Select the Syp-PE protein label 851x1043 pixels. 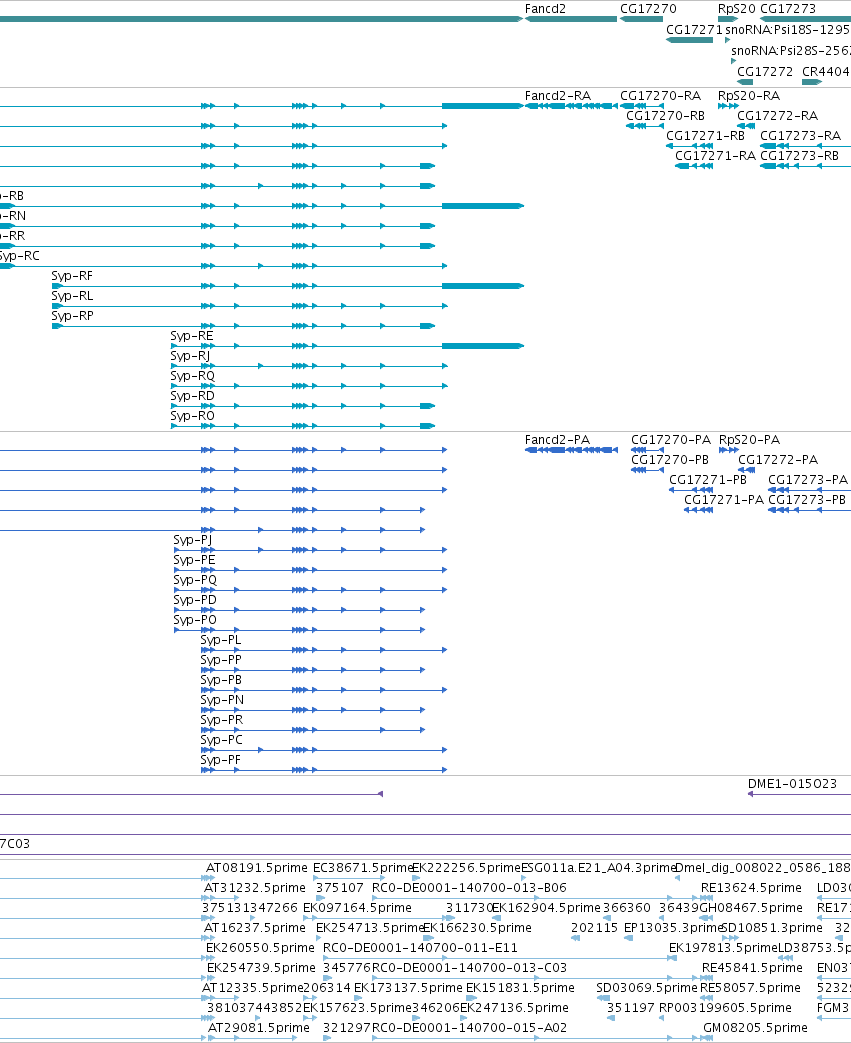point(194,559)
